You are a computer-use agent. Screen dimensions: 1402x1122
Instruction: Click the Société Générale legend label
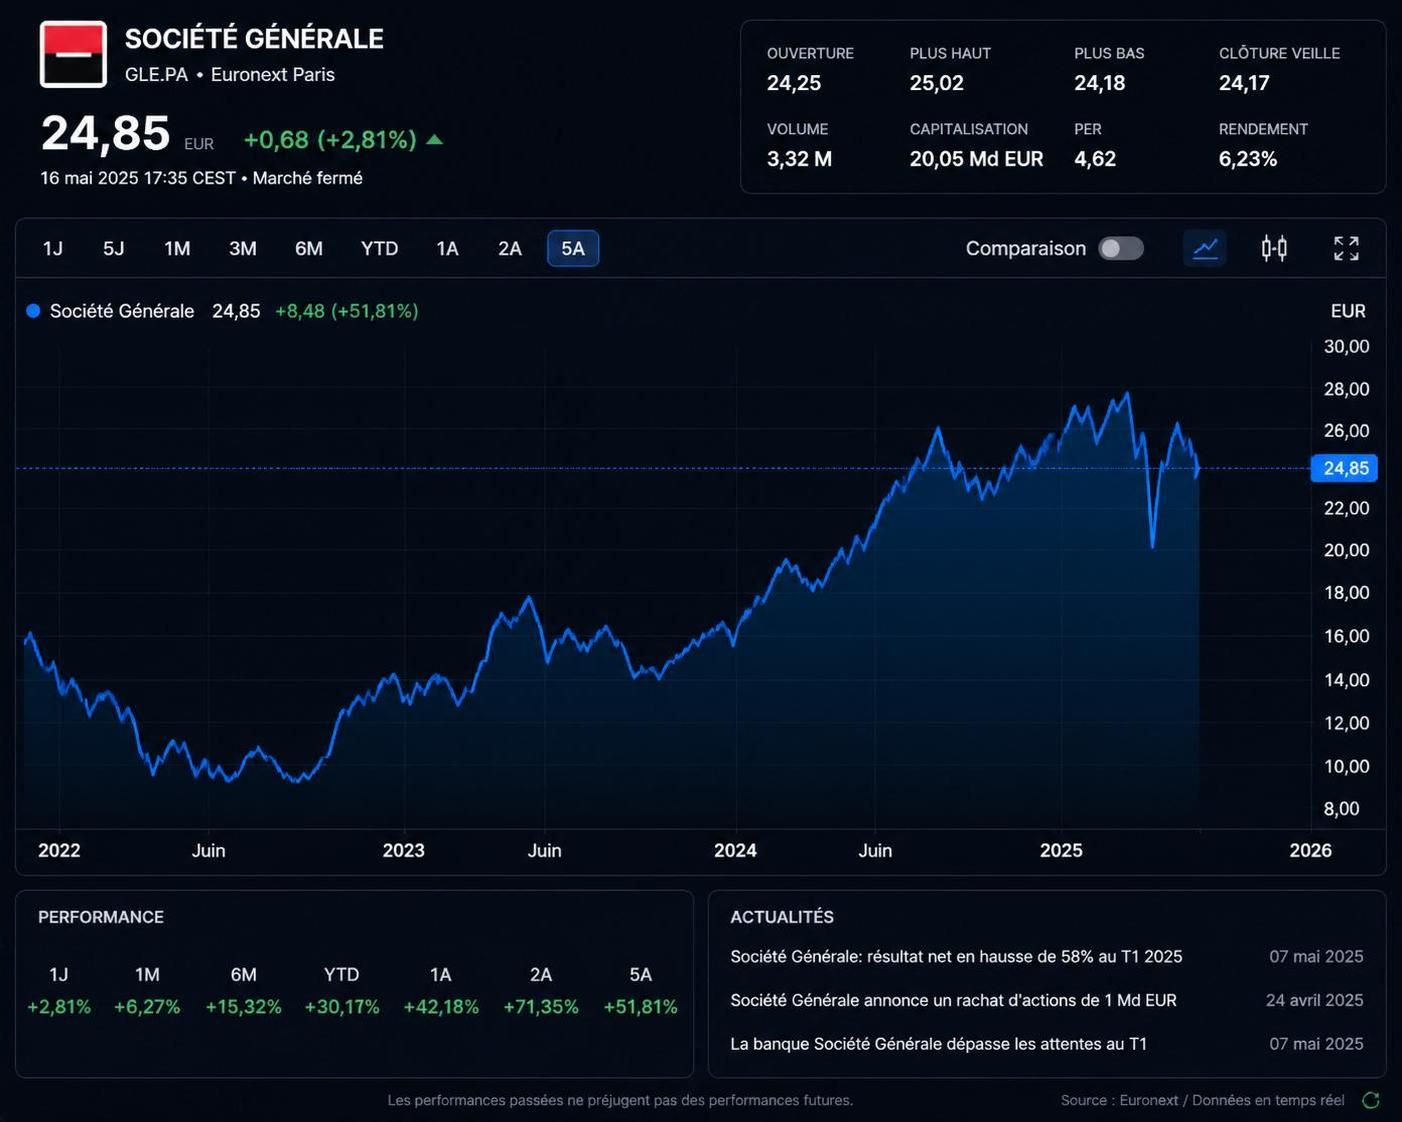[x=122, y=311]
